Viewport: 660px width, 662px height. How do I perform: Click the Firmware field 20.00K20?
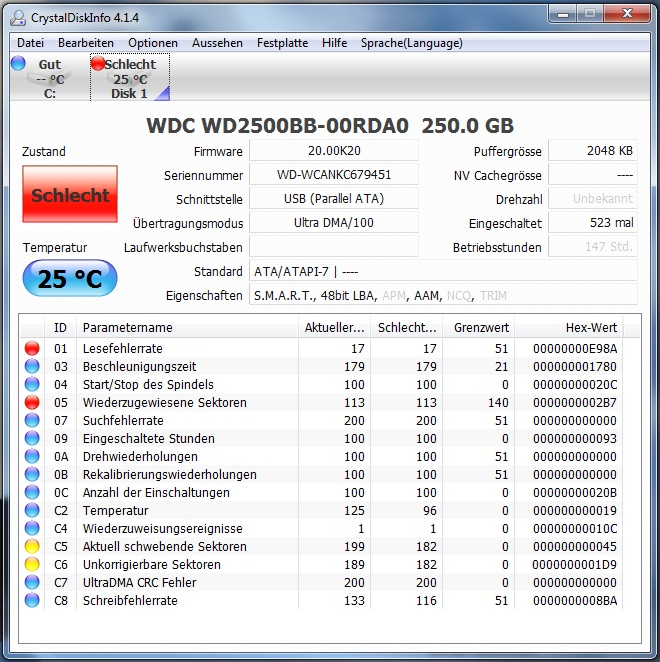[334, 151]
